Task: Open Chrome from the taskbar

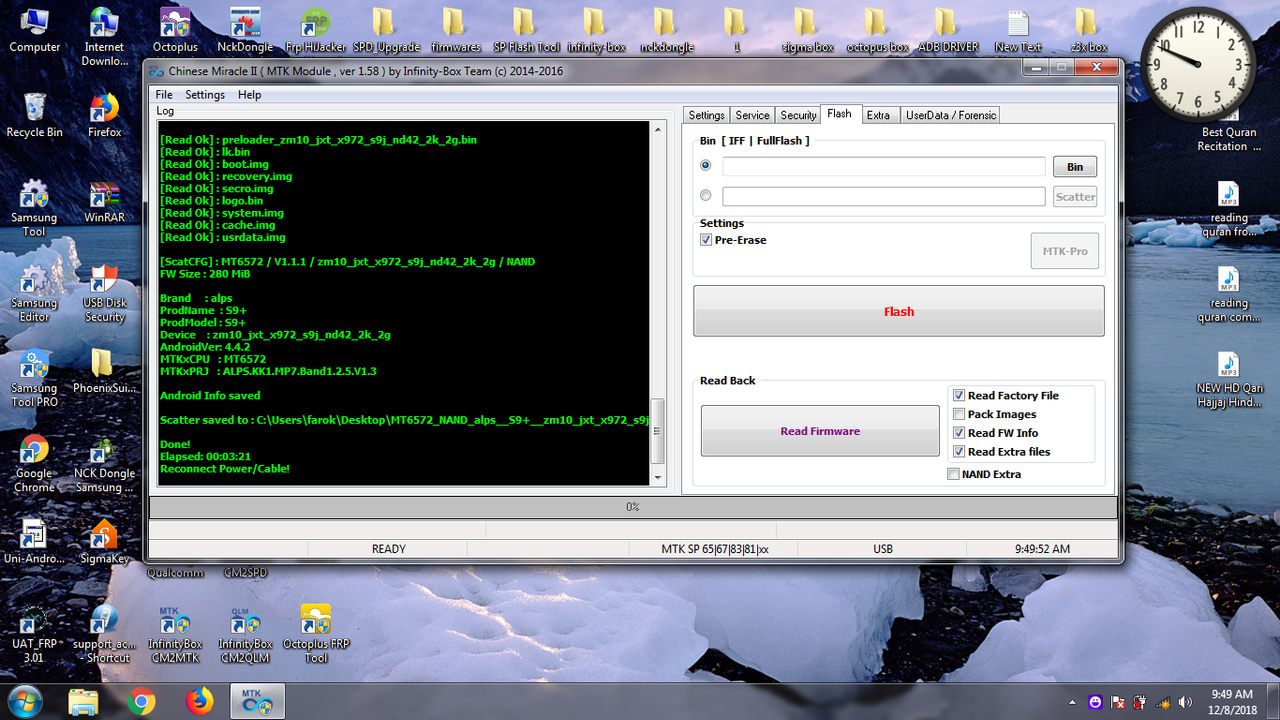Action: click(142, 701)
